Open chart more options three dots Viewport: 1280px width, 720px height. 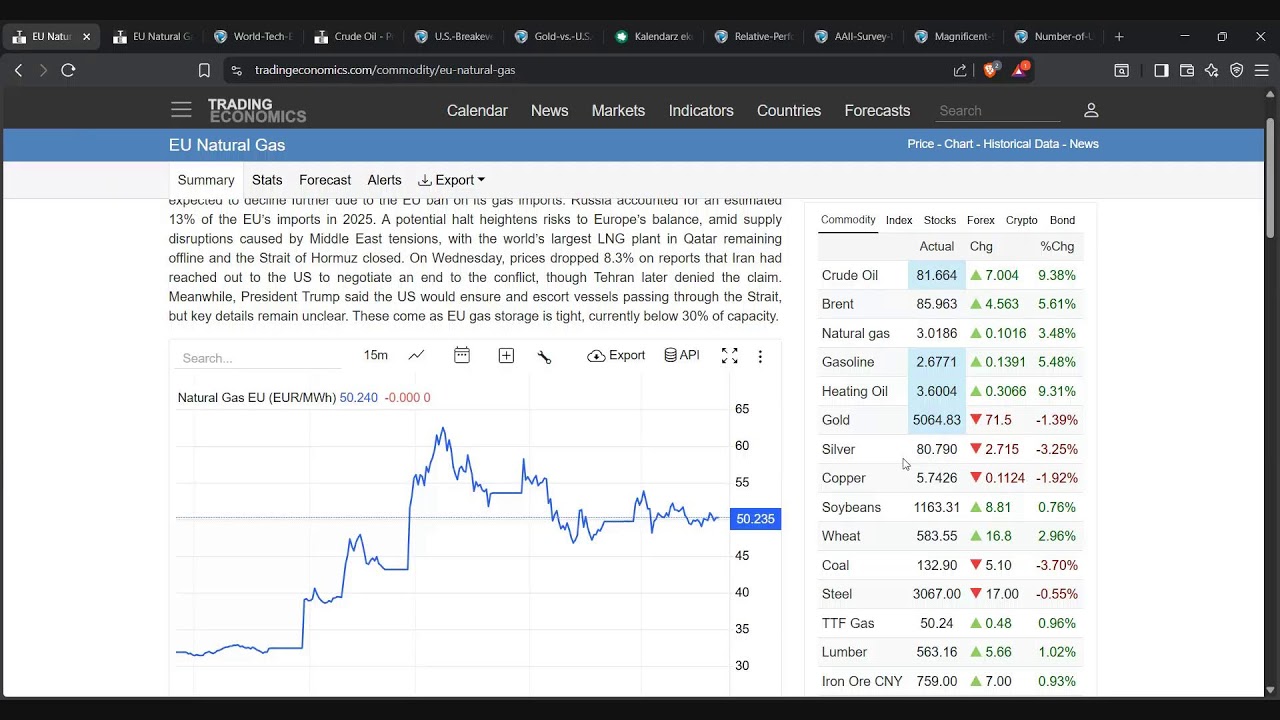(x=760, y=356)
